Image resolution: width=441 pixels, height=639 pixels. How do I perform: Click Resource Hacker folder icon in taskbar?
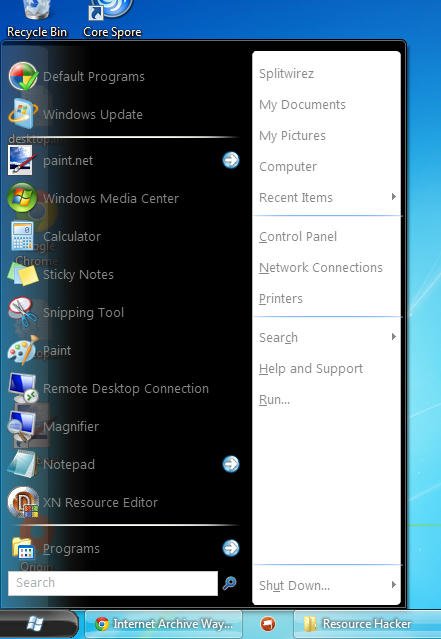[x=310, y=624]
